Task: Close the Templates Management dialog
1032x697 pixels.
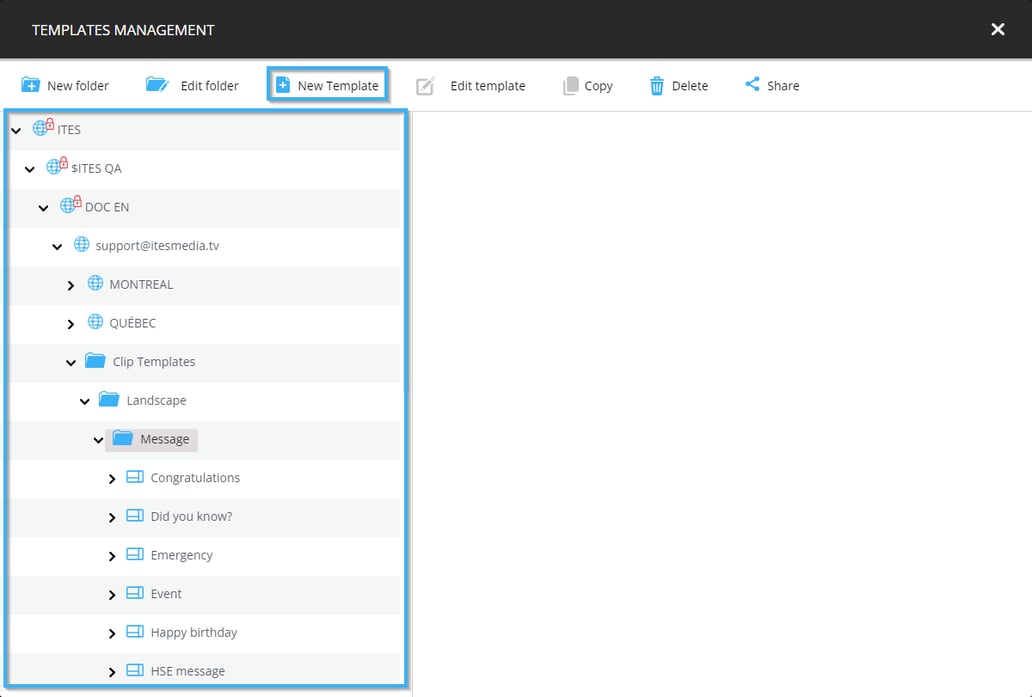Action: (998, 29)
